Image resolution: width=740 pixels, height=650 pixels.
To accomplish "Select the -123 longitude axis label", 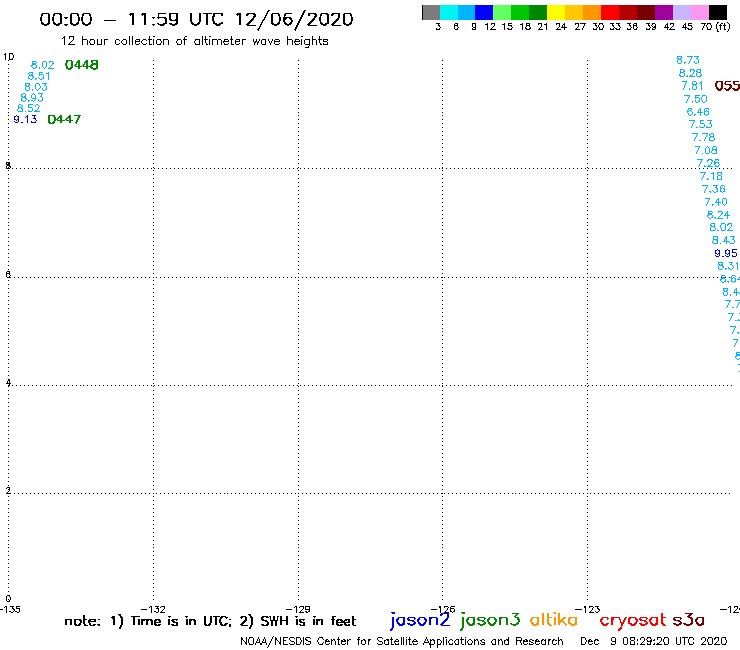I will pos(588,609).
